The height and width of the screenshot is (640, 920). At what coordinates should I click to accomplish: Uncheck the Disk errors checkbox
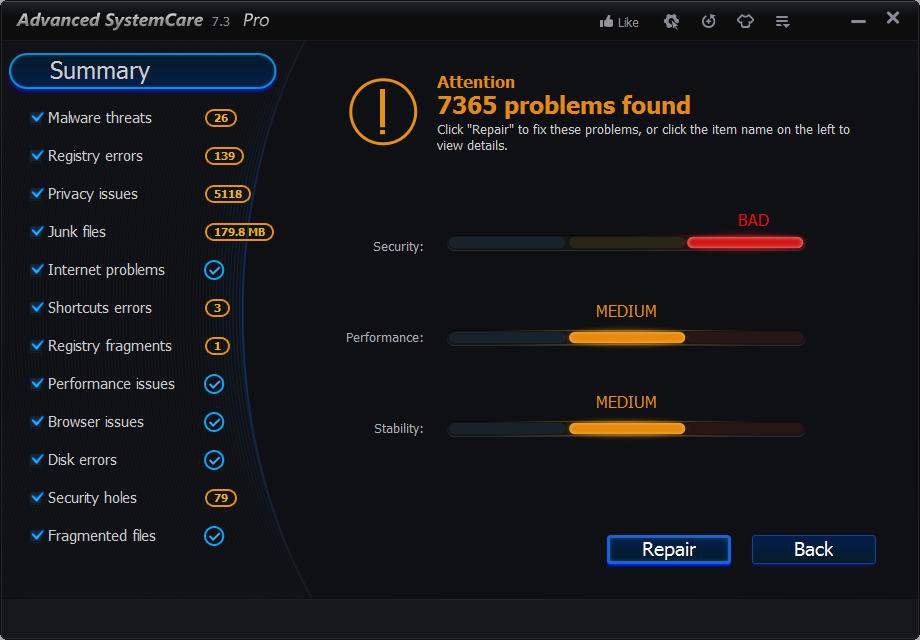pos(37,459)
